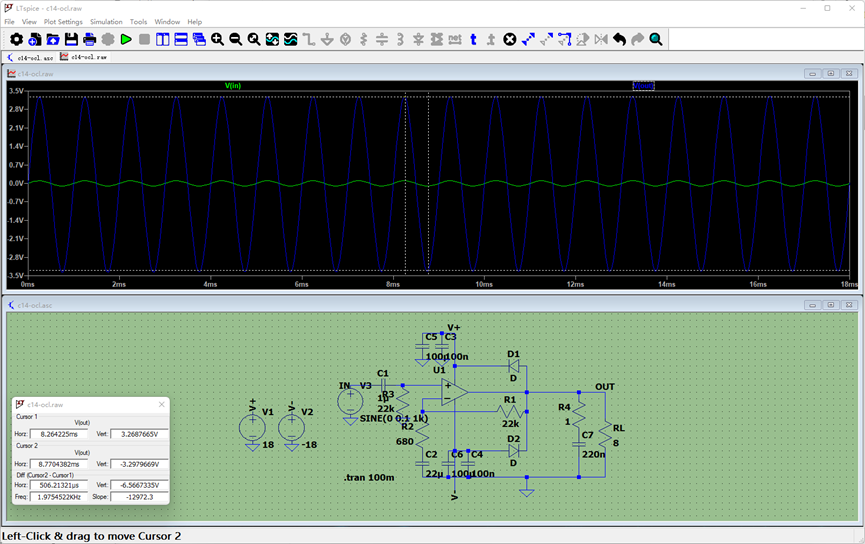Click the Open file folder icon

pyautogui.click(x=53, y=39)
